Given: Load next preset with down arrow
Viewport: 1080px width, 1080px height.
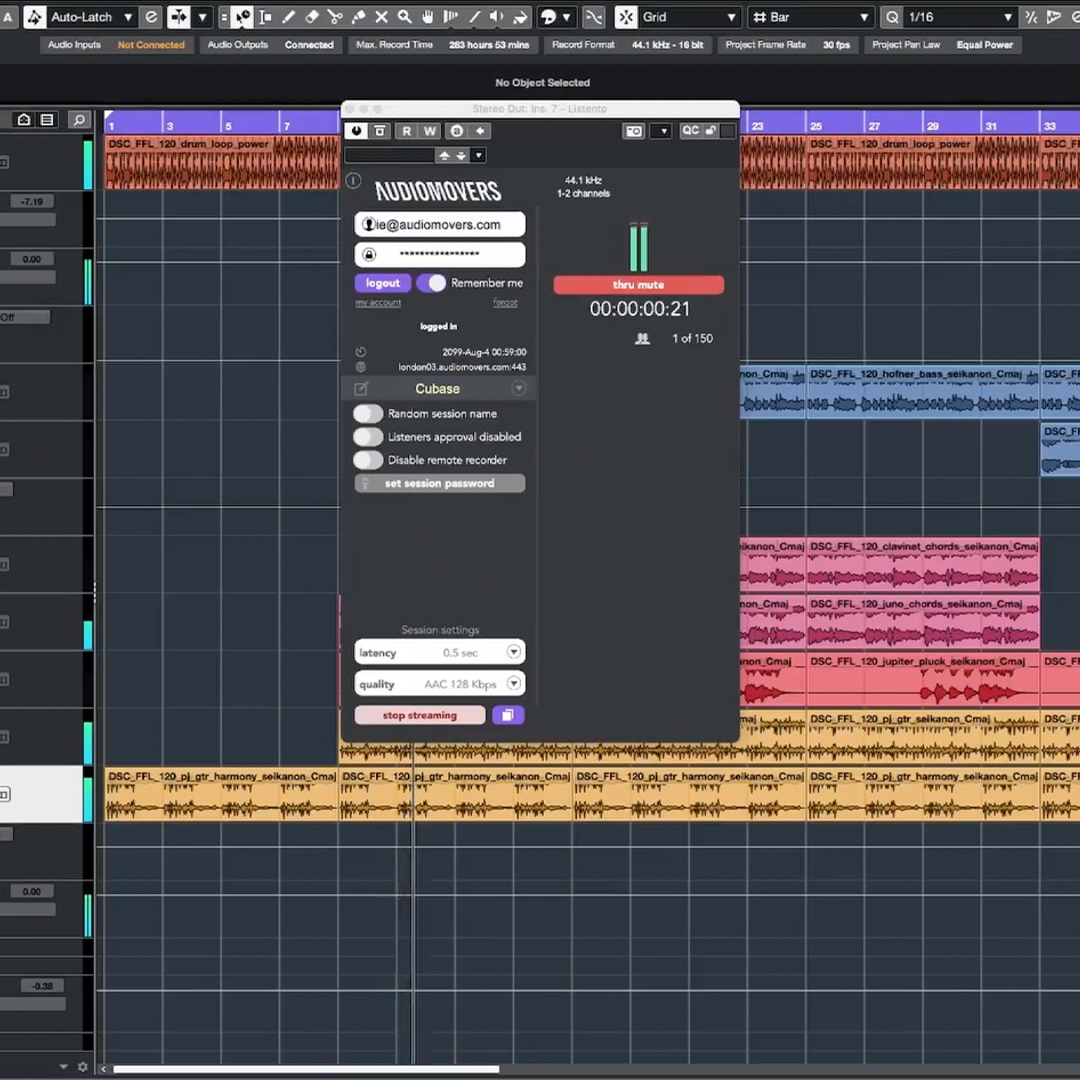Looking at the screenshot, I should [x=461, y=156].
